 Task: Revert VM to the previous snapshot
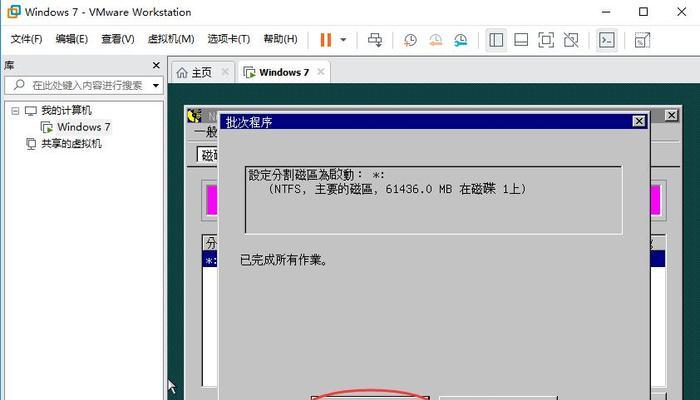point(436,40)
